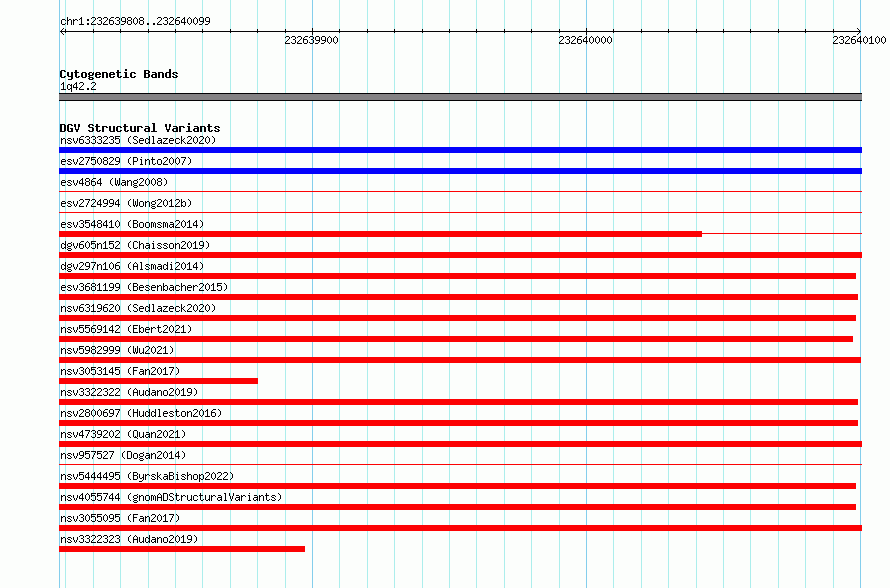The height and width of the screenshot is (588, 890).
Task: Select the red bar under nsv3055095
Action: pyautogui.click(x=460, y=528)
